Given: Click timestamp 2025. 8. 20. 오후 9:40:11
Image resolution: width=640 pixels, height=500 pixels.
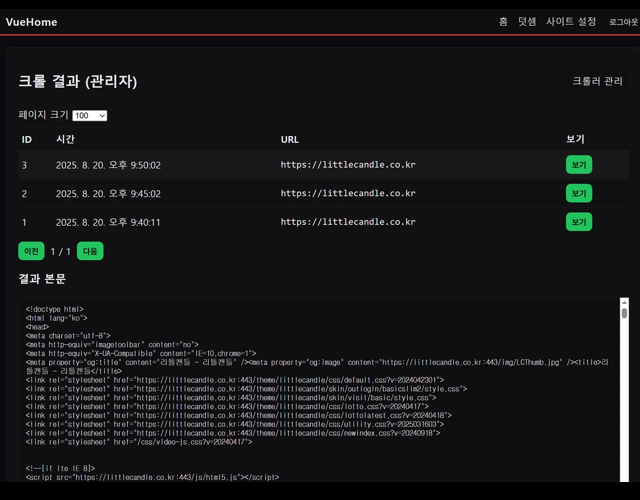Looking at the screenshot, I should pos(108,222).
